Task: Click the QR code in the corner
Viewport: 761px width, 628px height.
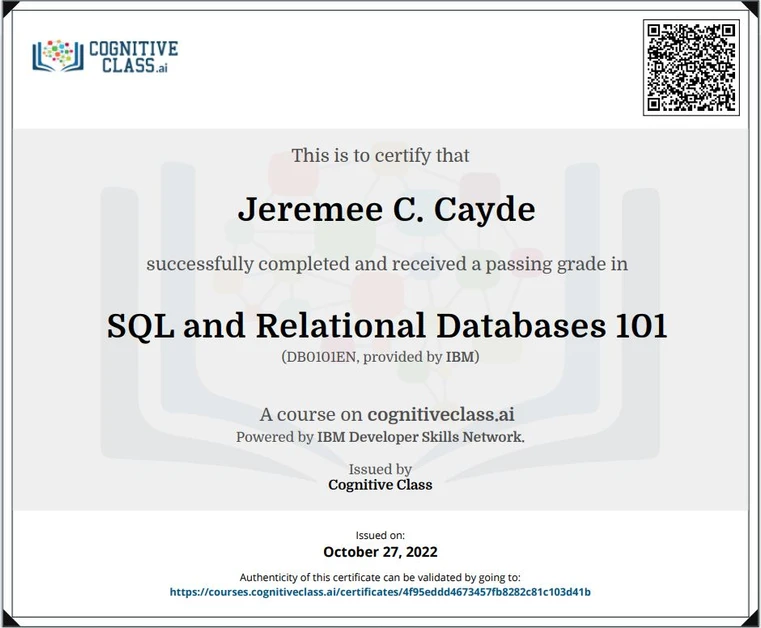Action: pyautogui.click(x=692, y=66)
